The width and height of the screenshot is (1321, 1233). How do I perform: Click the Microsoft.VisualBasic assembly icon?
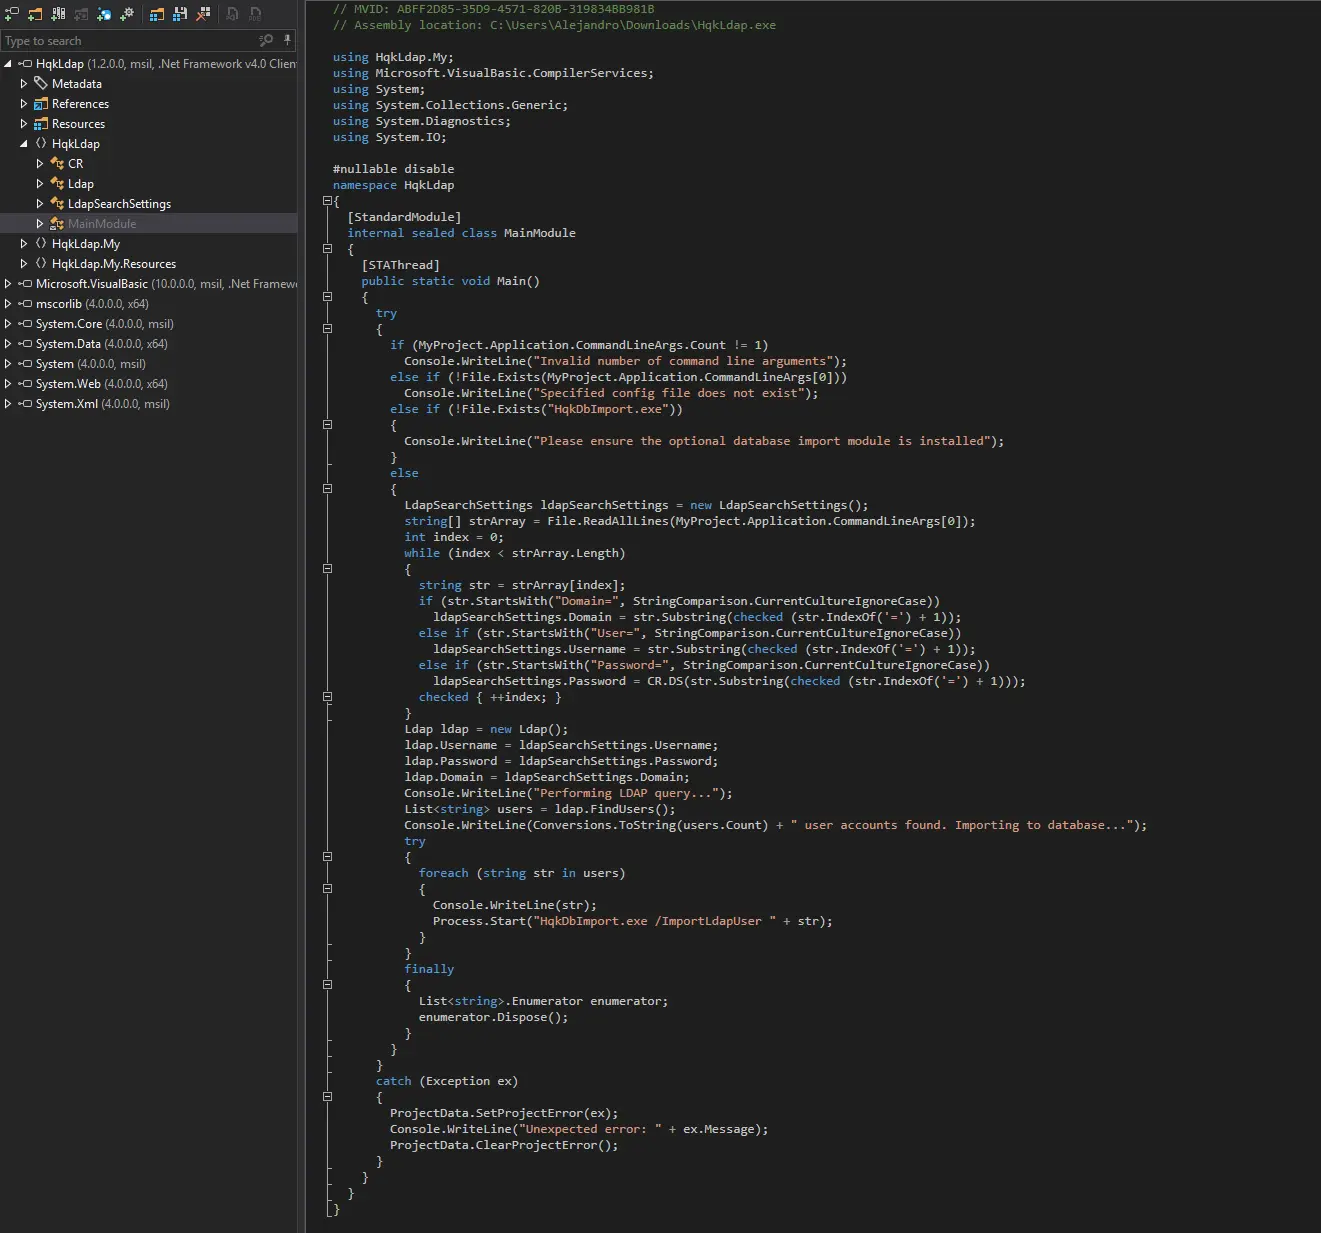coord(25,283)
